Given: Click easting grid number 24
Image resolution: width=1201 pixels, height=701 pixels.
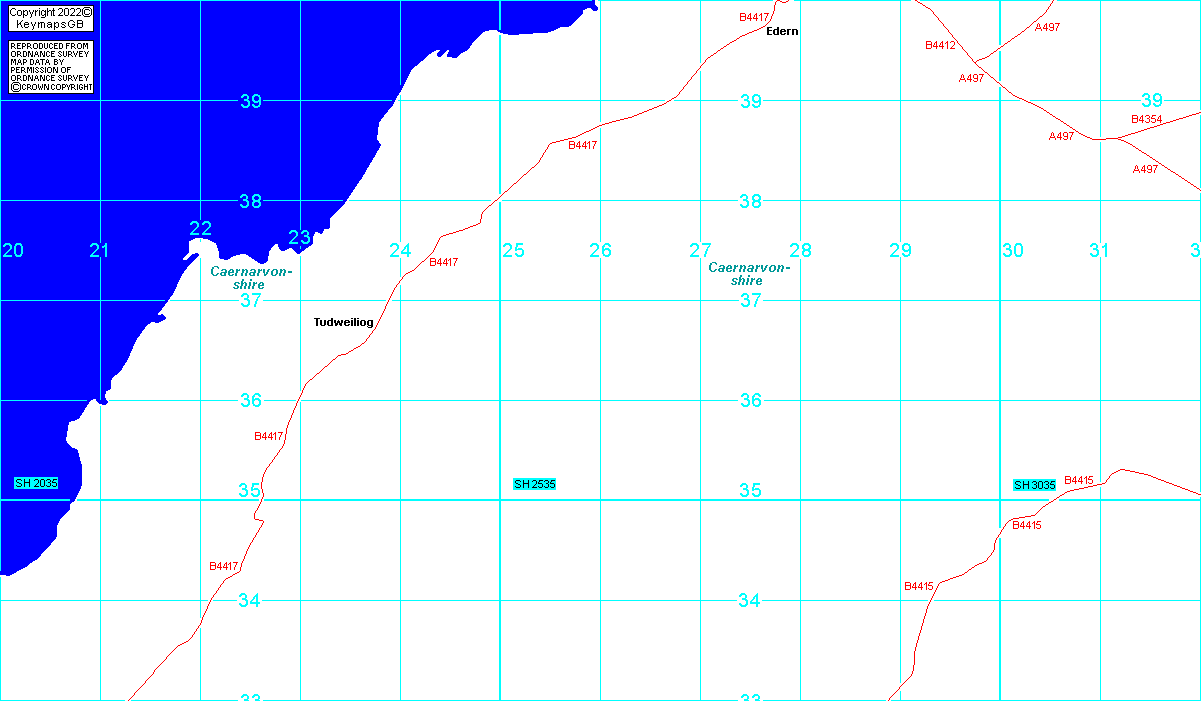Looking at the screenshot, I should tap(400, 250).
